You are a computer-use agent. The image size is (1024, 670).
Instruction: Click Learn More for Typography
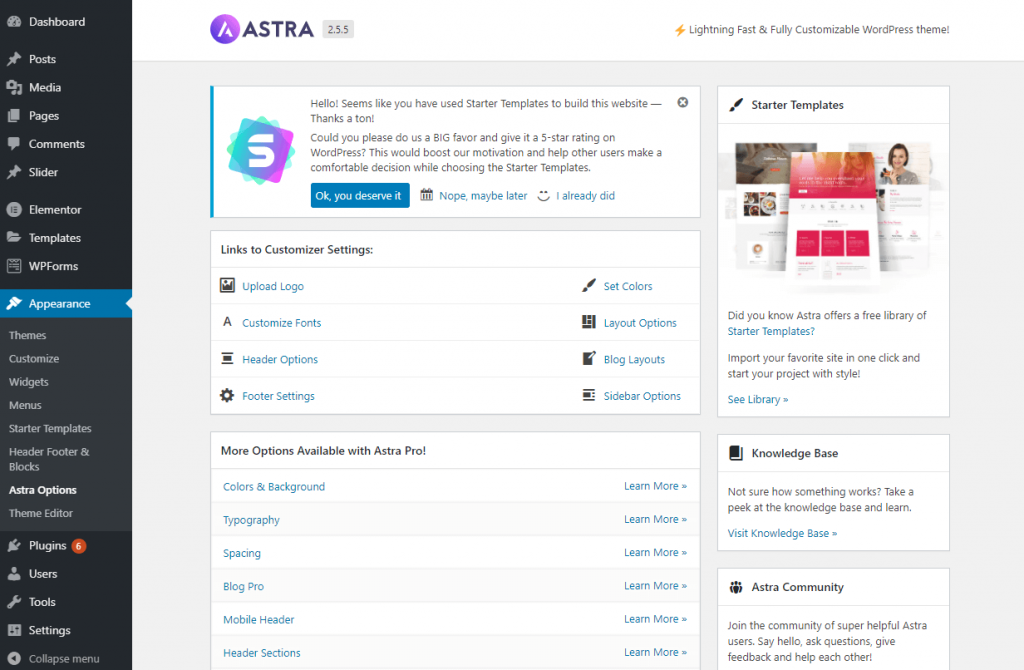pos(655,519)
